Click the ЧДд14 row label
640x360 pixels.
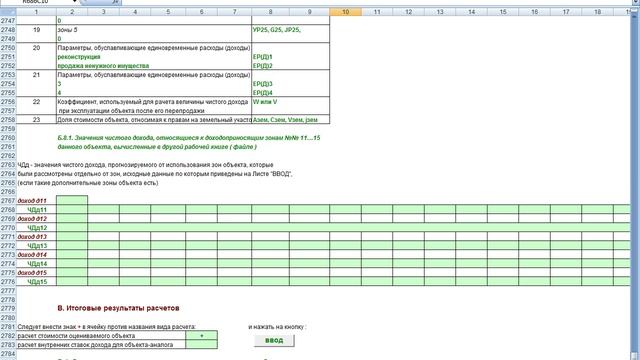(37, 263)
